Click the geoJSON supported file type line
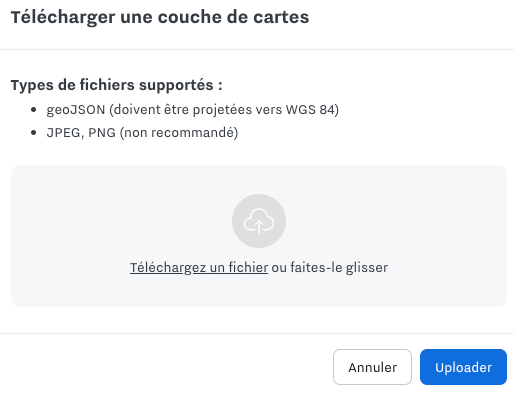514x393 pixels. [x=193, y=110]
